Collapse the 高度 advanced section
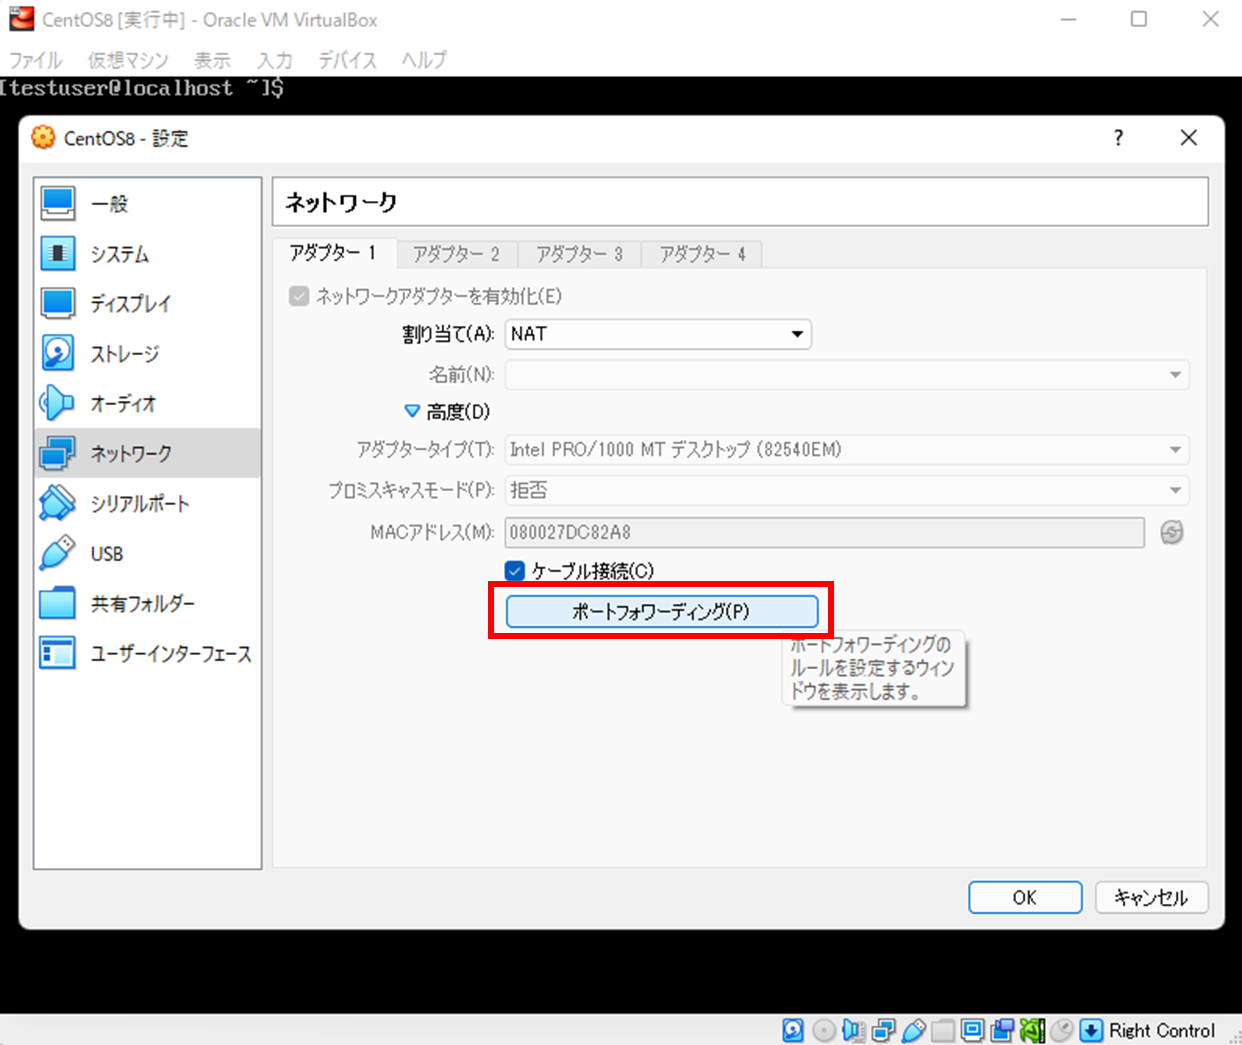The height and width of the screenshot is (1045, 1242). tap(412, 411)
